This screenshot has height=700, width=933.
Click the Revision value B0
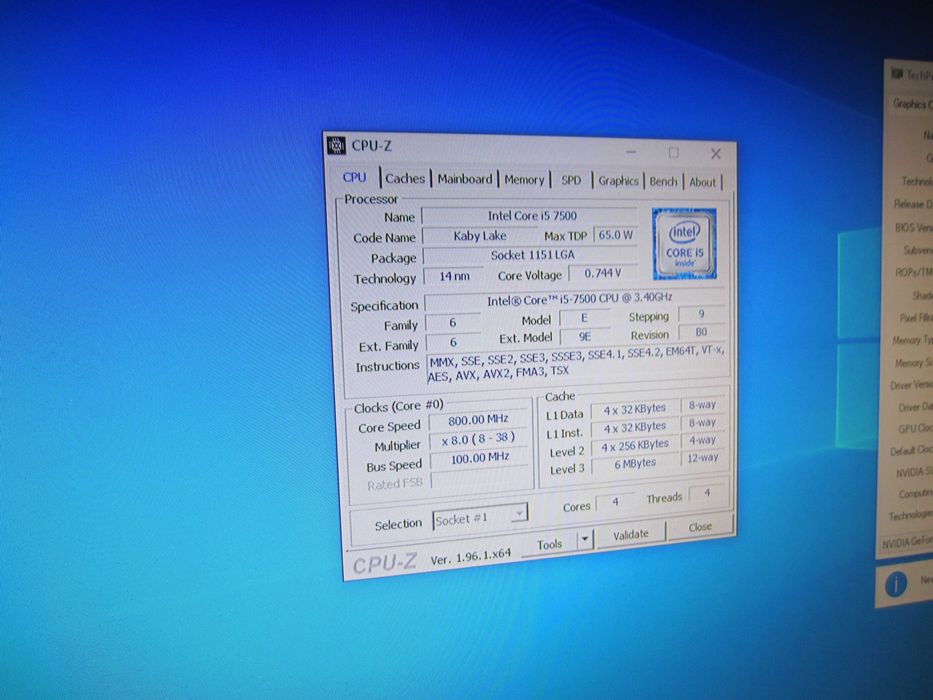[x=702, y=332]
